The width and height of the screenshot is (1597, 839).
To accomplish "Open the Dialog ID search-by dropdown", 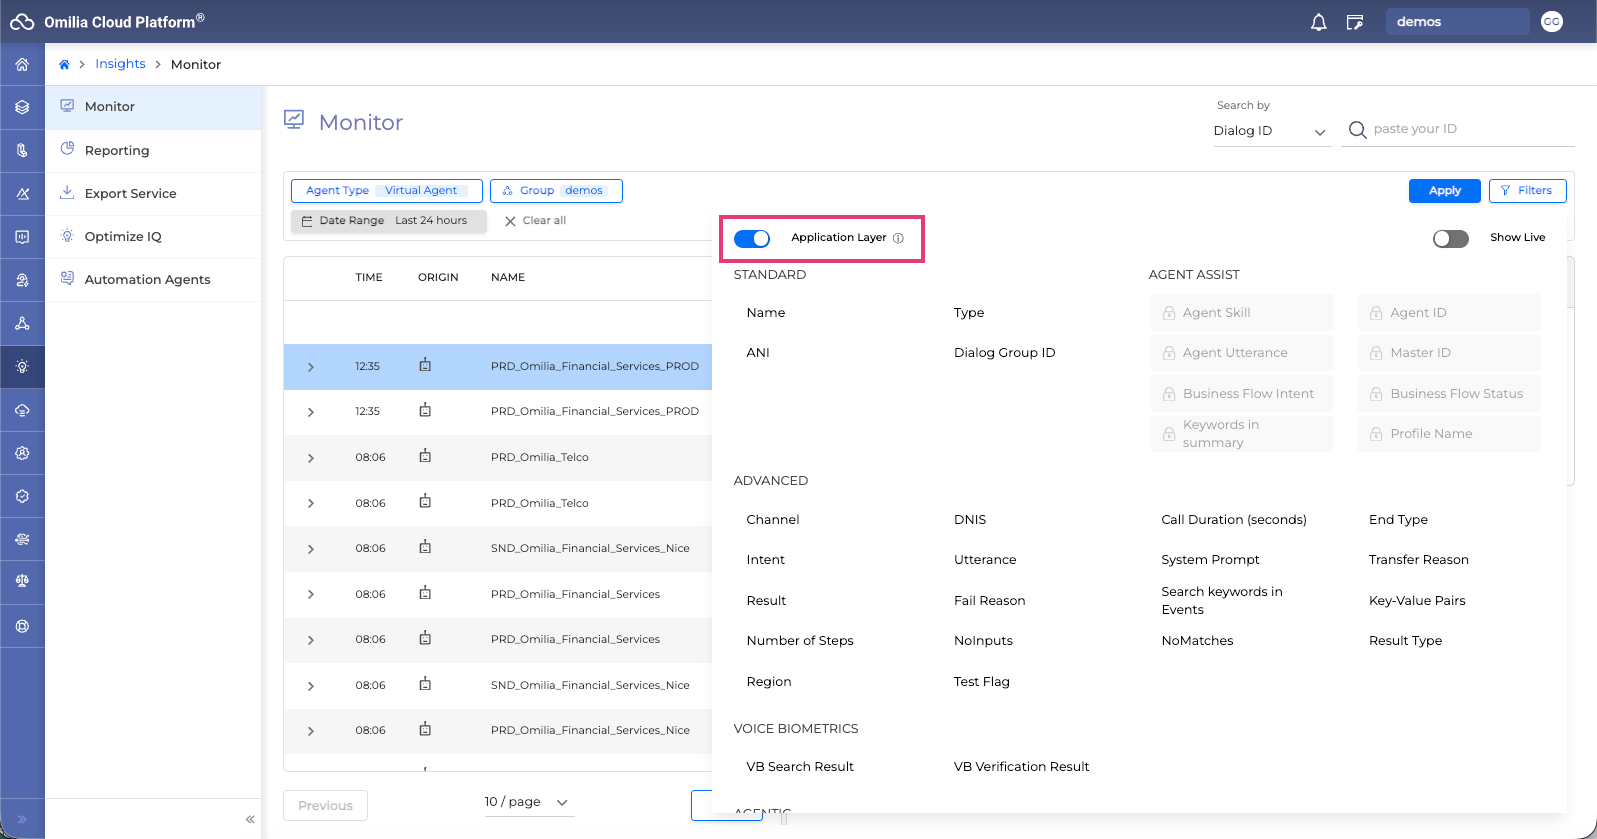I will 1270,131.
